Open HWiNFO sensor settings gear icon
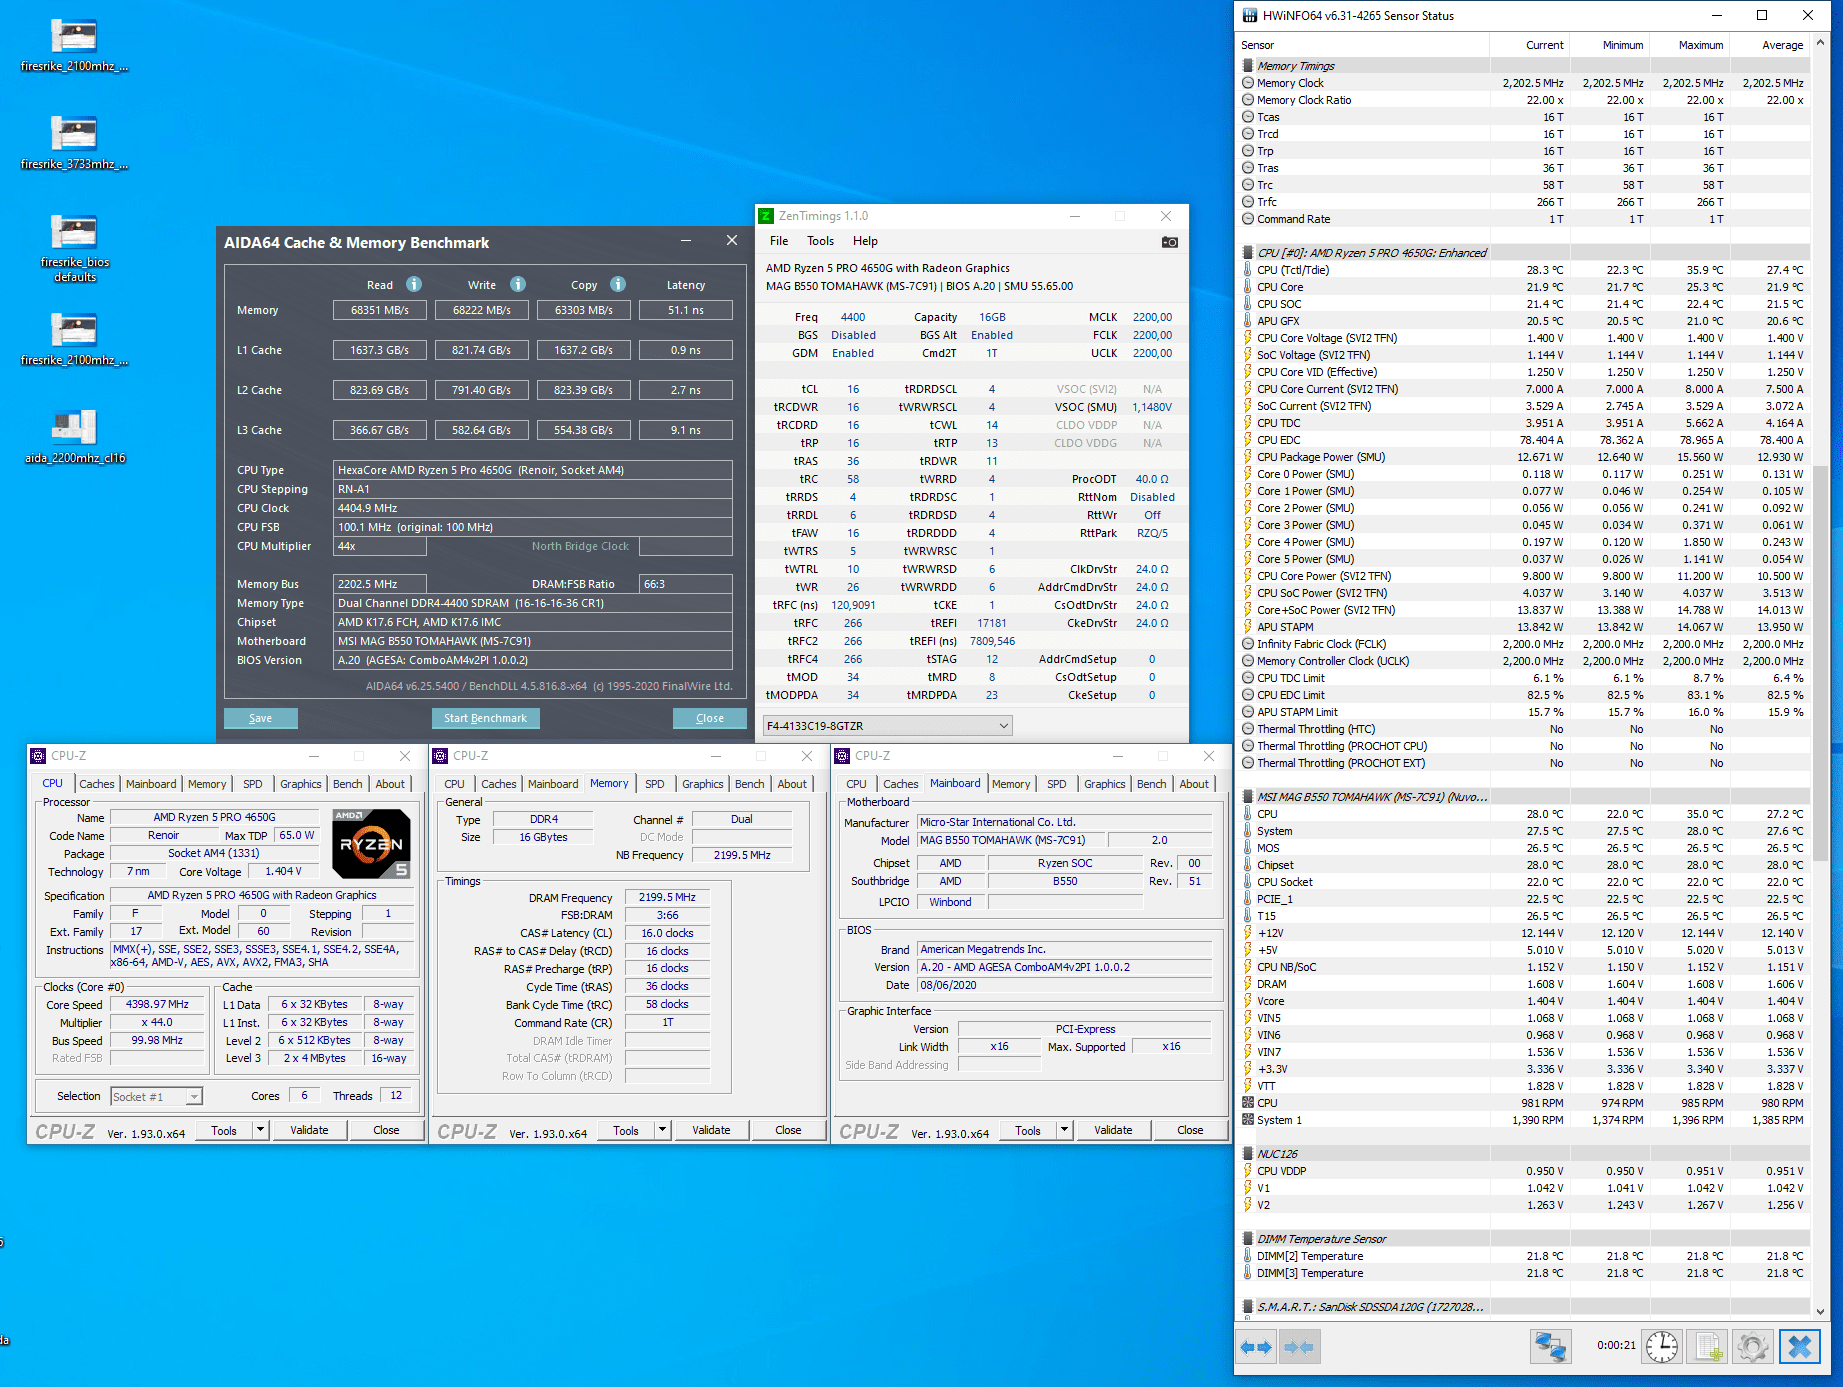Viewport: 1843px width, 1387px height. pos(1753,1347)
